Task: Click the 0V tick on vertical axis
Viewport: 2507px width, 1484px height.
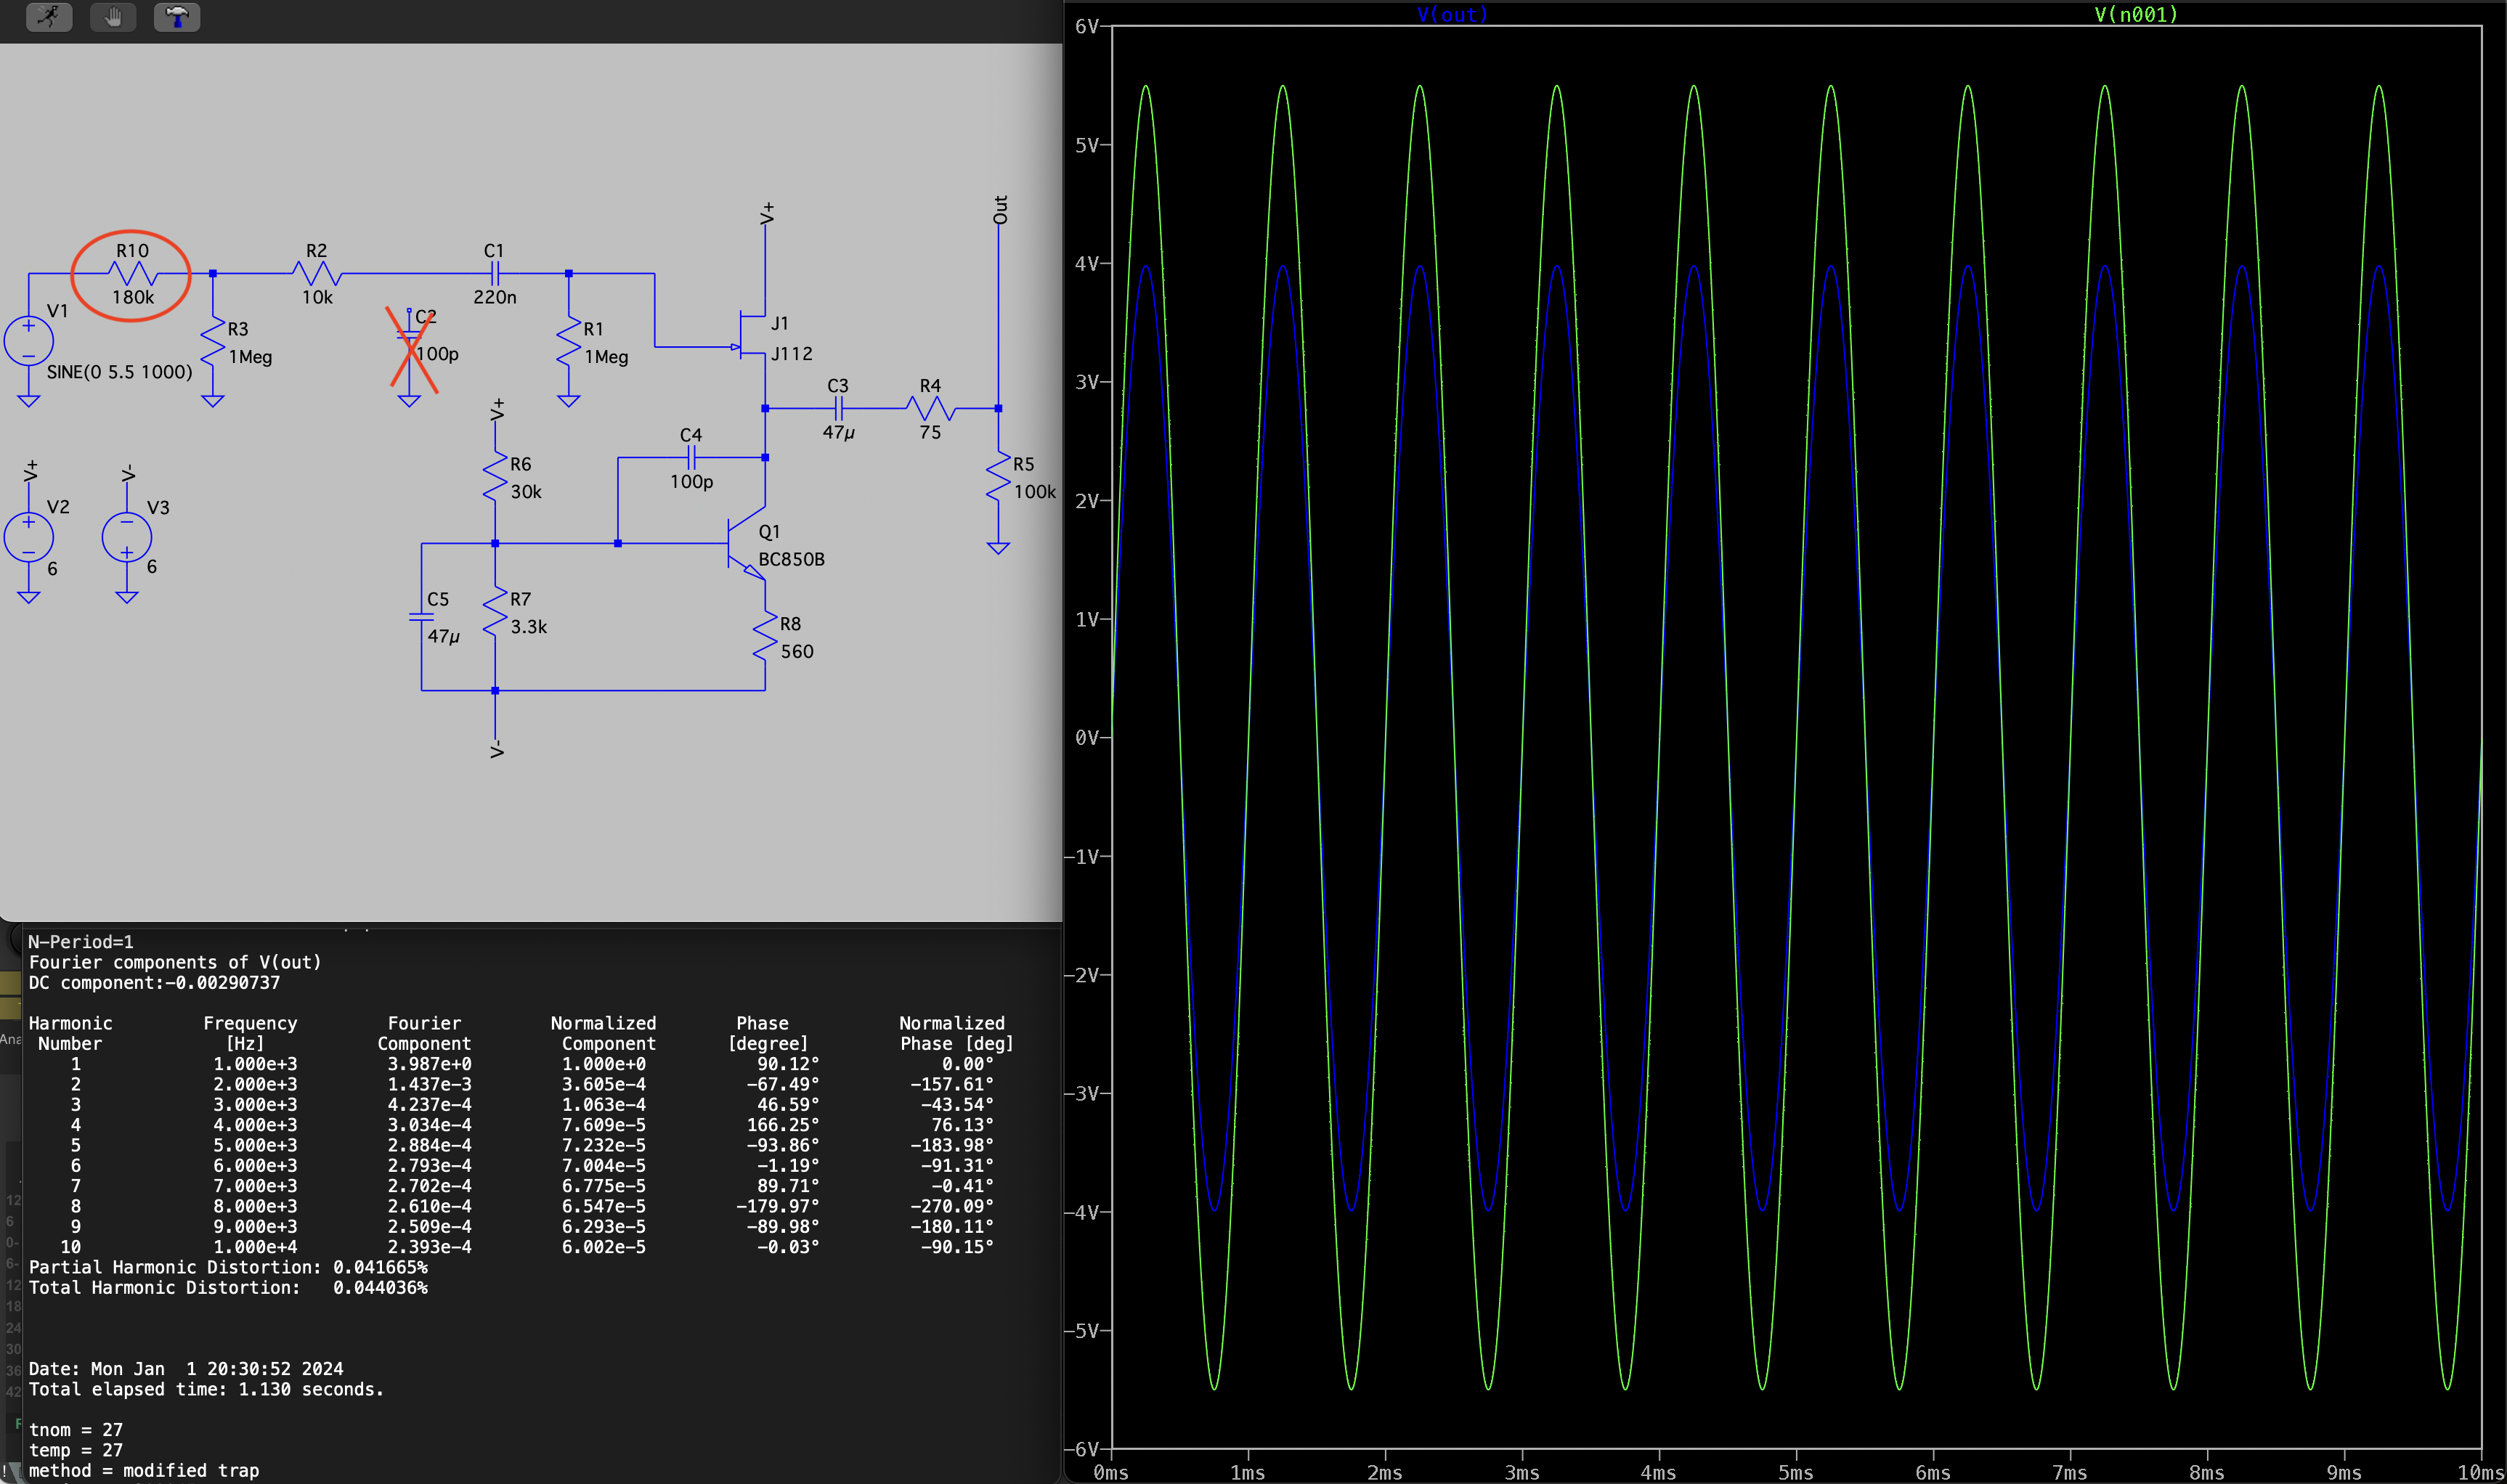Action: point(1088,738)
